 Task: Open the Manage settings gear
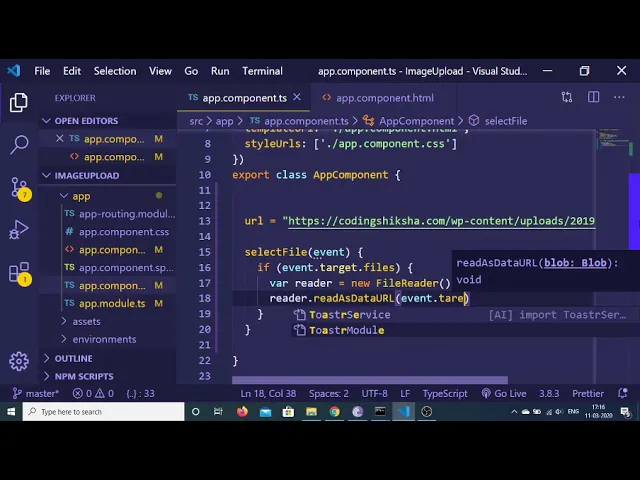point(19,361)
